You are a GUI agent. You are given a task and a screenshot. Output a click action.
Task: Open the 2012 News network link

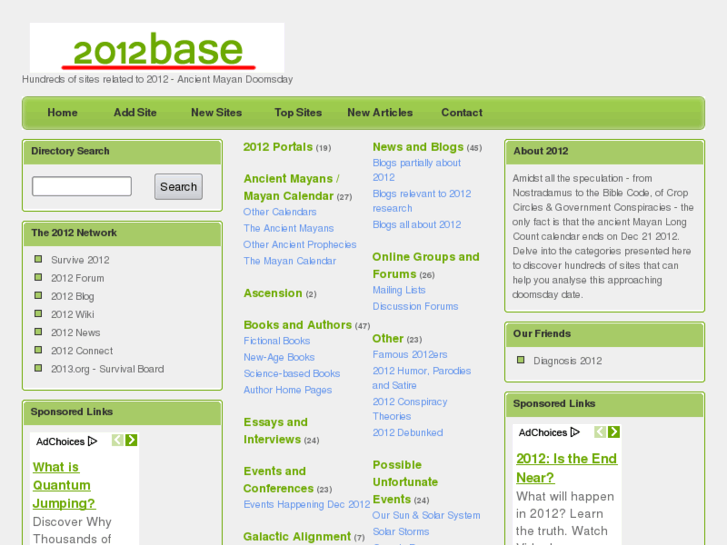tap(76, 333)
